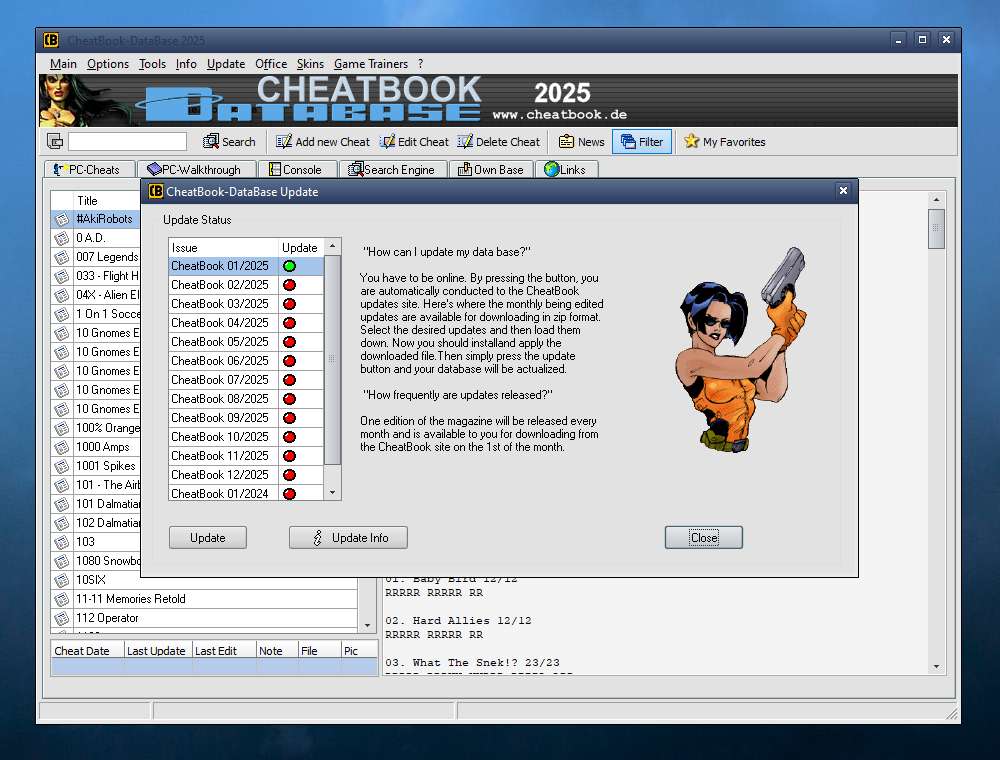The image size is (1000, 760).
Task: Select 0 A.D. in the game list
Action: [x=91, y=238]
